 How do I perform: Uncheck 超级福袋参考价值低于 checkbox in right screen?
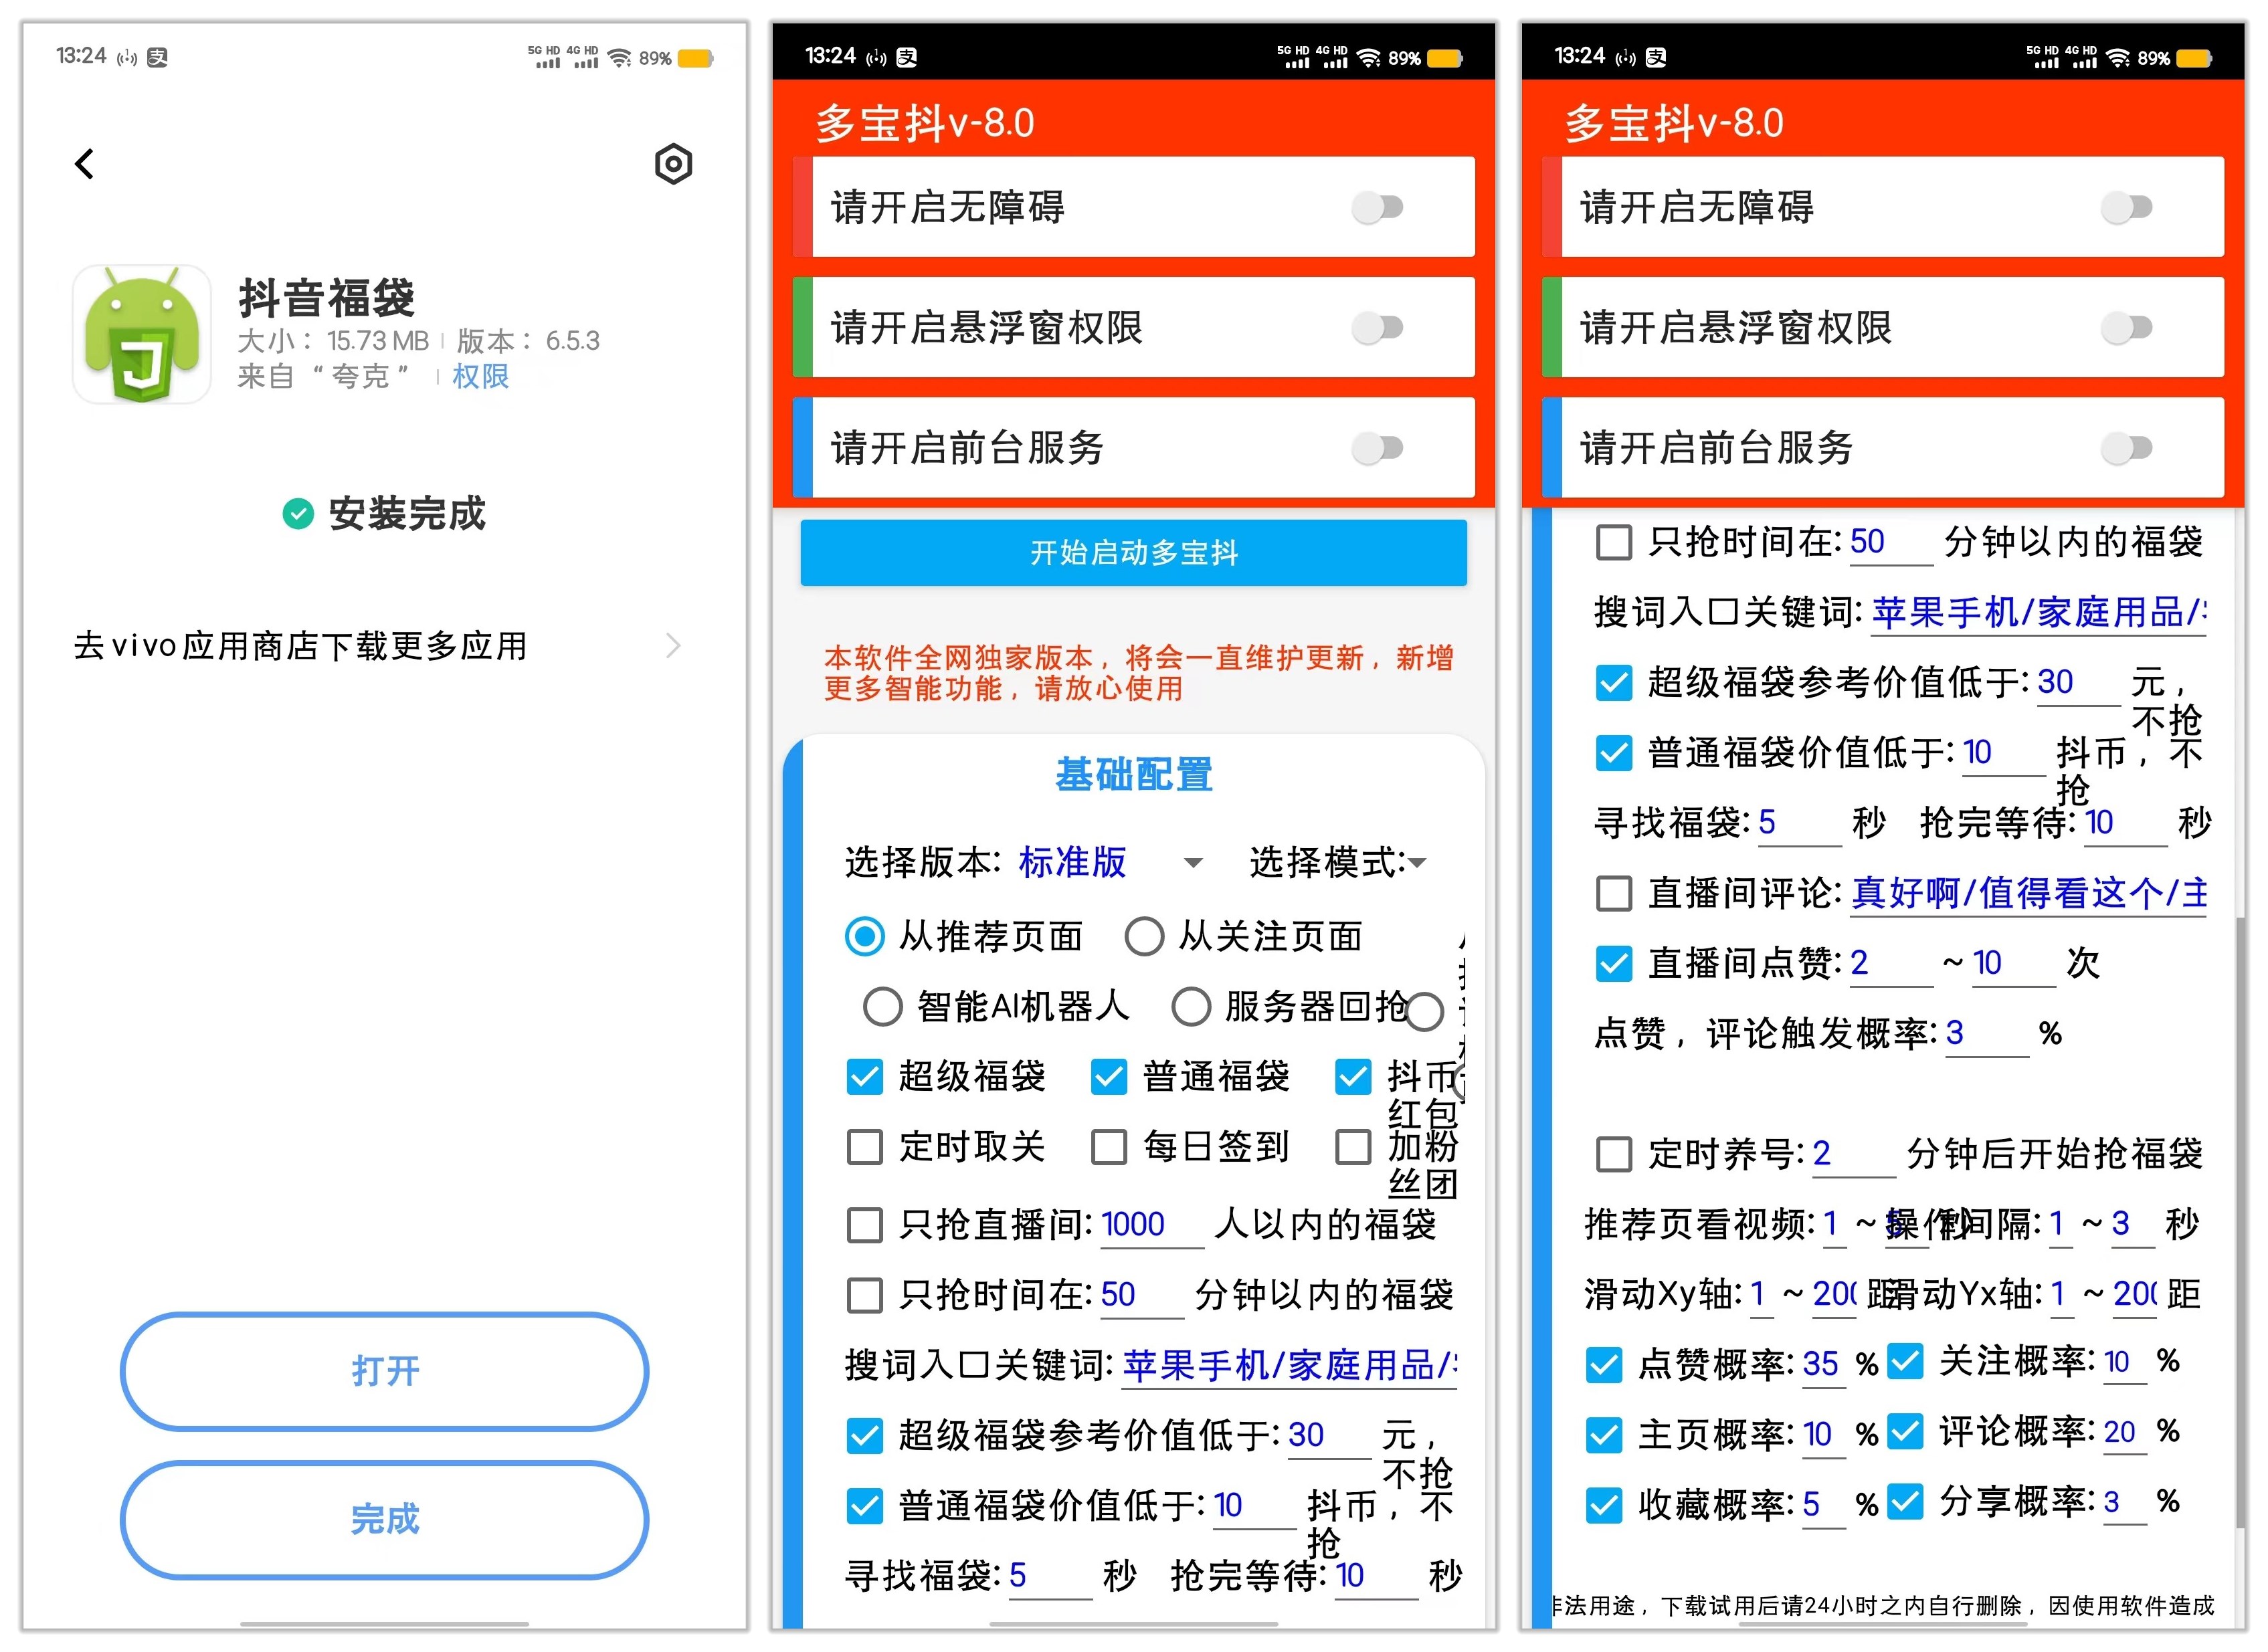[1614, 683]
